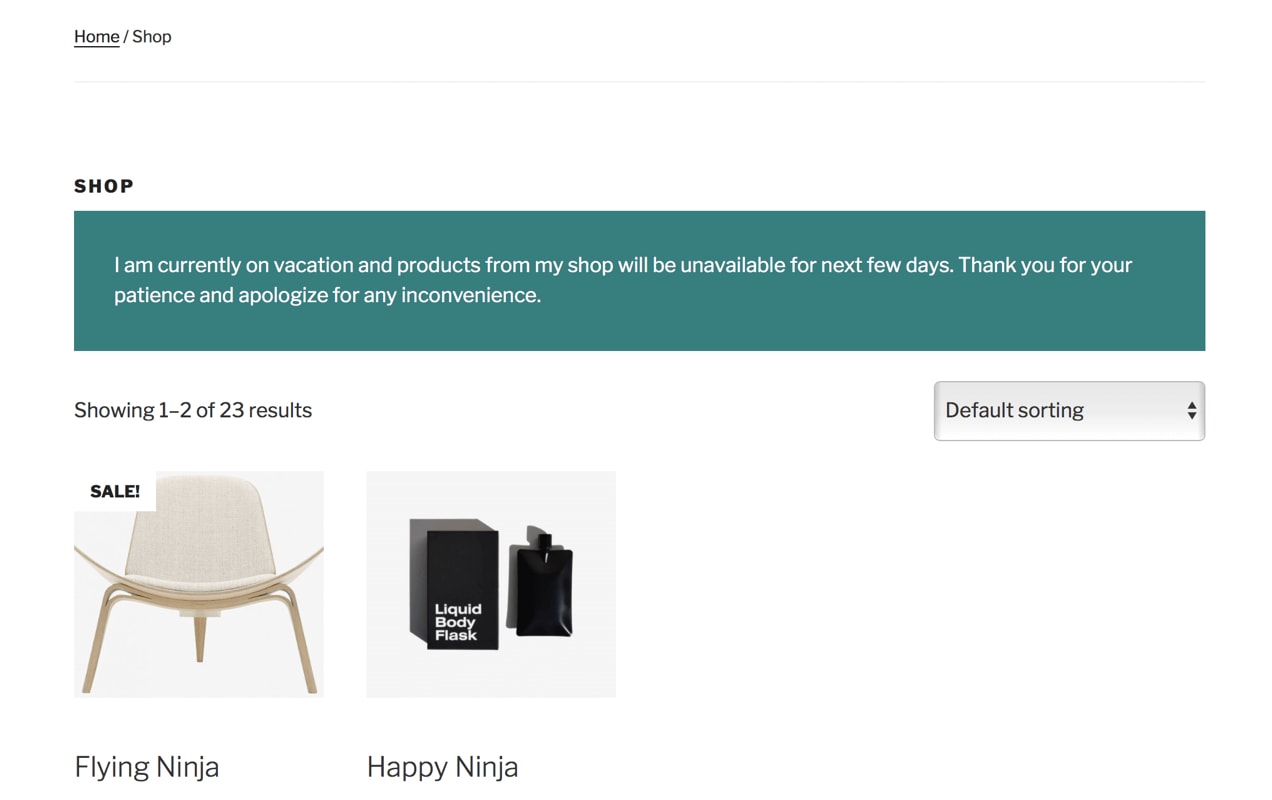The width and height of the screenshot is (1272, 800).
Task: Click the Shop breadcrumb text
Action: pyautogui.click(x=152, y=37)
